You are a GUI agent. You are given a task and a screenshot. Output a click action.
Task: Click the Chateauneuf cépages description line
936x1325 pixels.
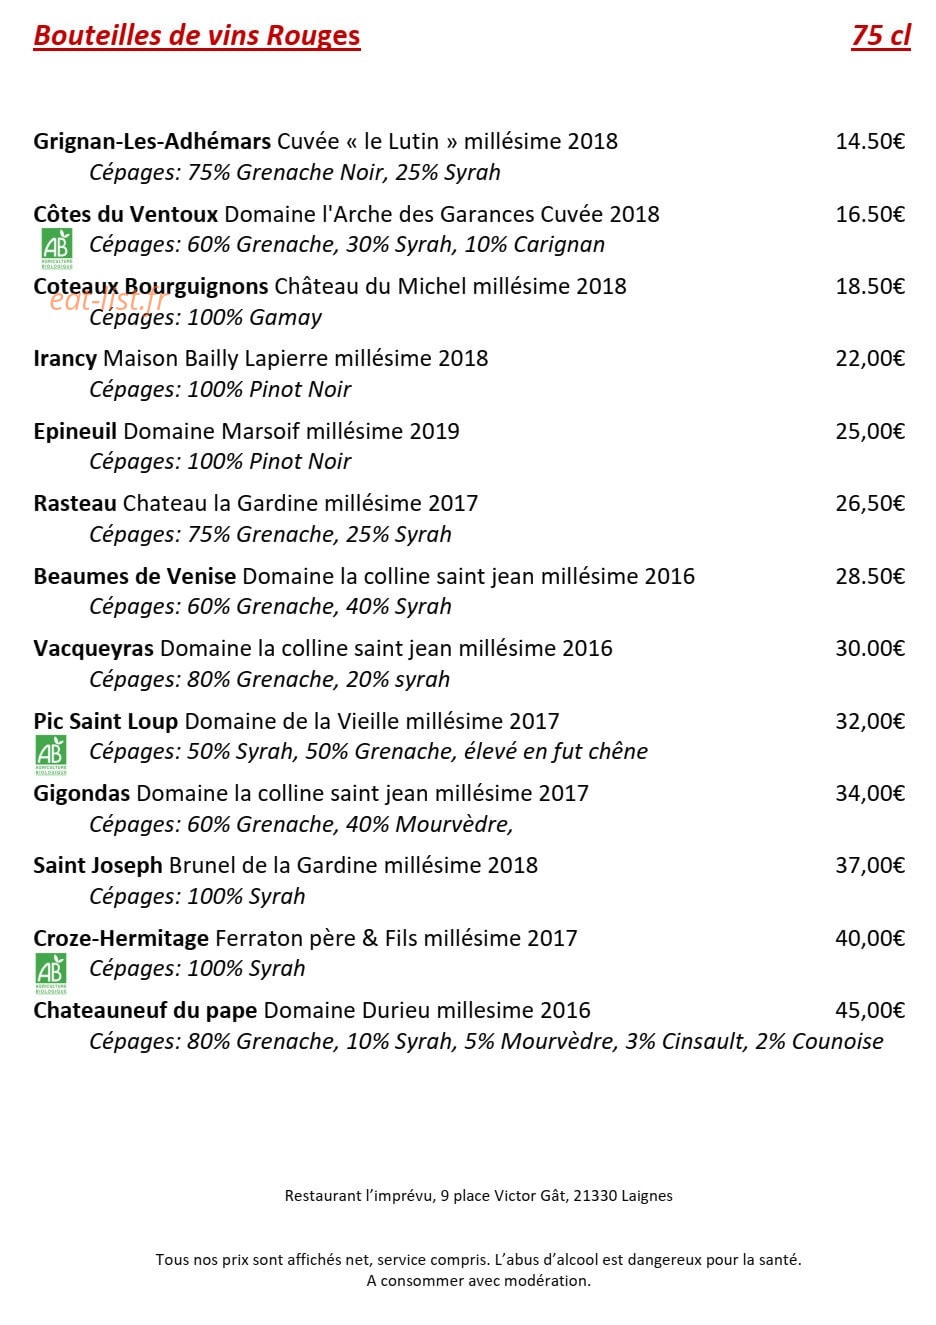[x=486, y=1041]
